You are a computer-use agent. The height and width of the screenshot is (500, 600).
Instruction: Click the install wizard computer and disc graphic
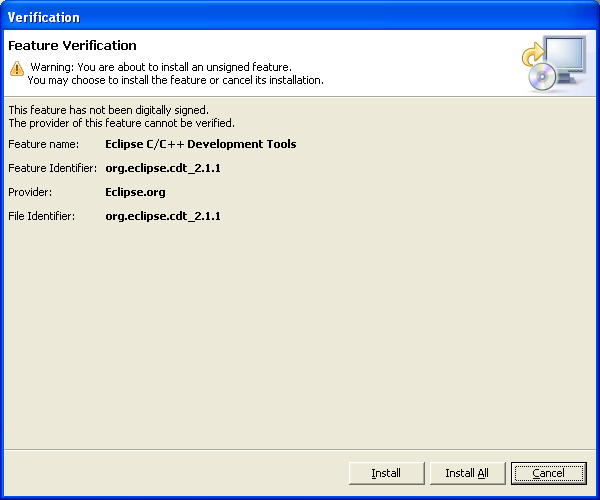tap(554, 63)
